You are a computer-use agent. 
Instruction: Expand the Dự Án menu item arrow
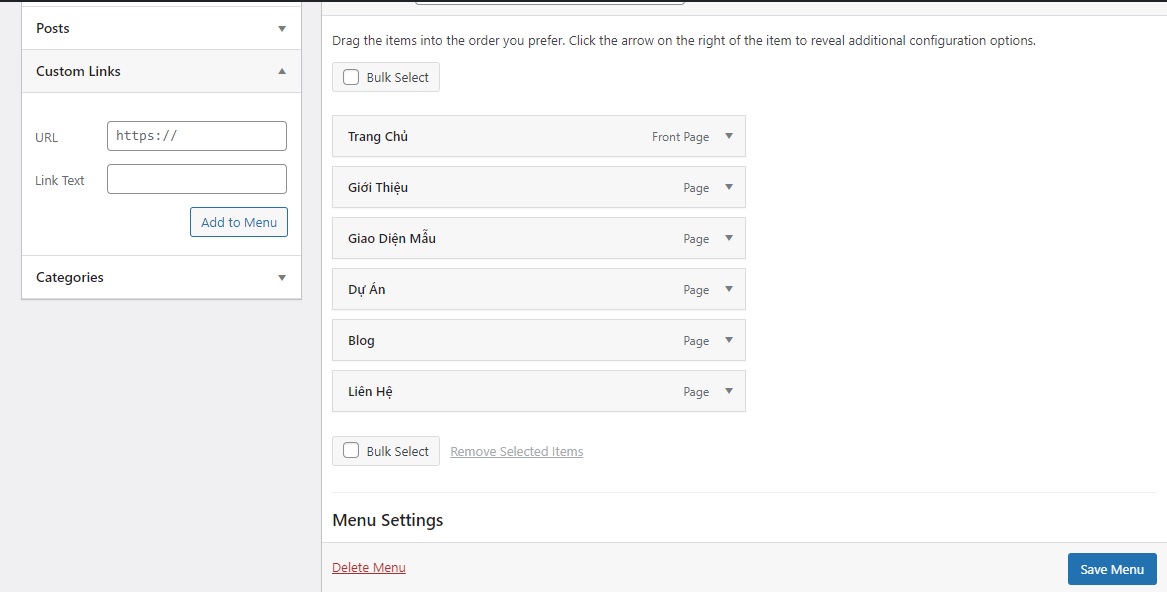(x=728, y=289)
